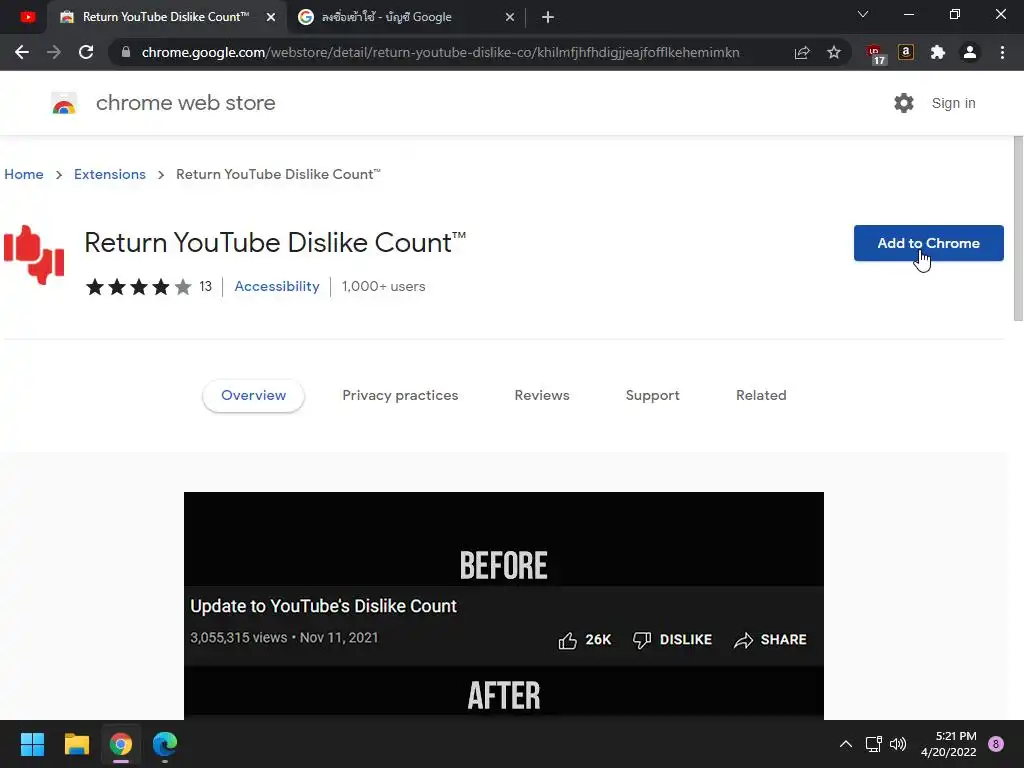Open the Related tab
This screenshot has width=1024, height=768.
(761, 395)
